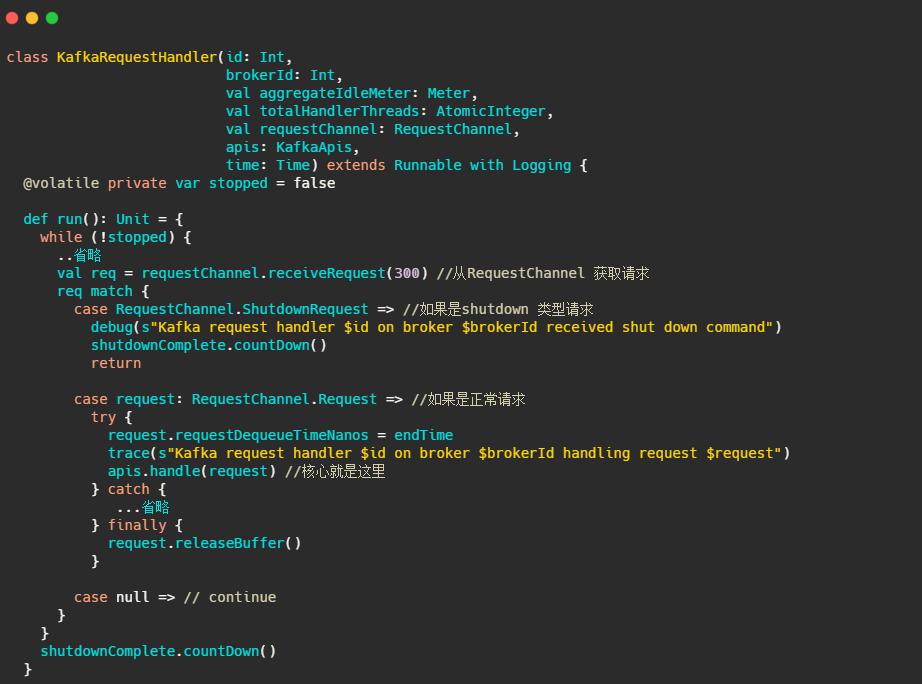Click the 'case null => // continue' line
The height and width of the screenshot is (684, 922).
point(175,598)
